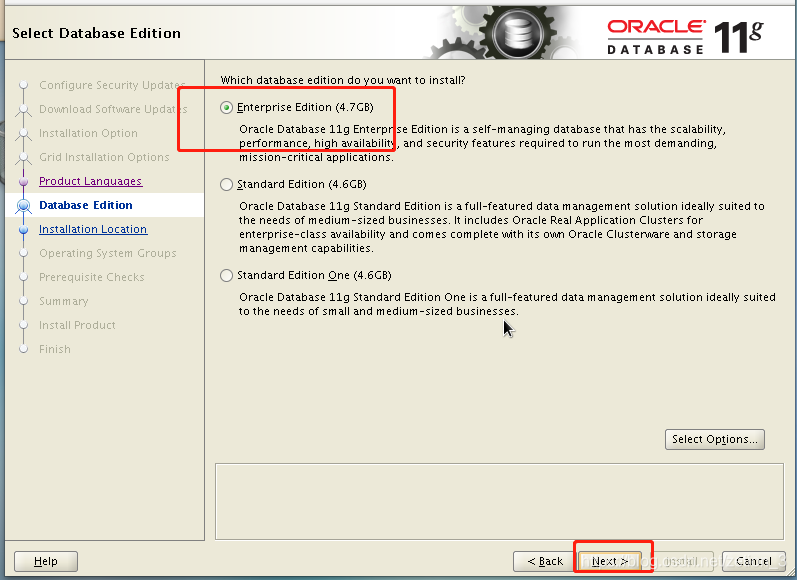Click the Summary step bullet

[23, 301]
